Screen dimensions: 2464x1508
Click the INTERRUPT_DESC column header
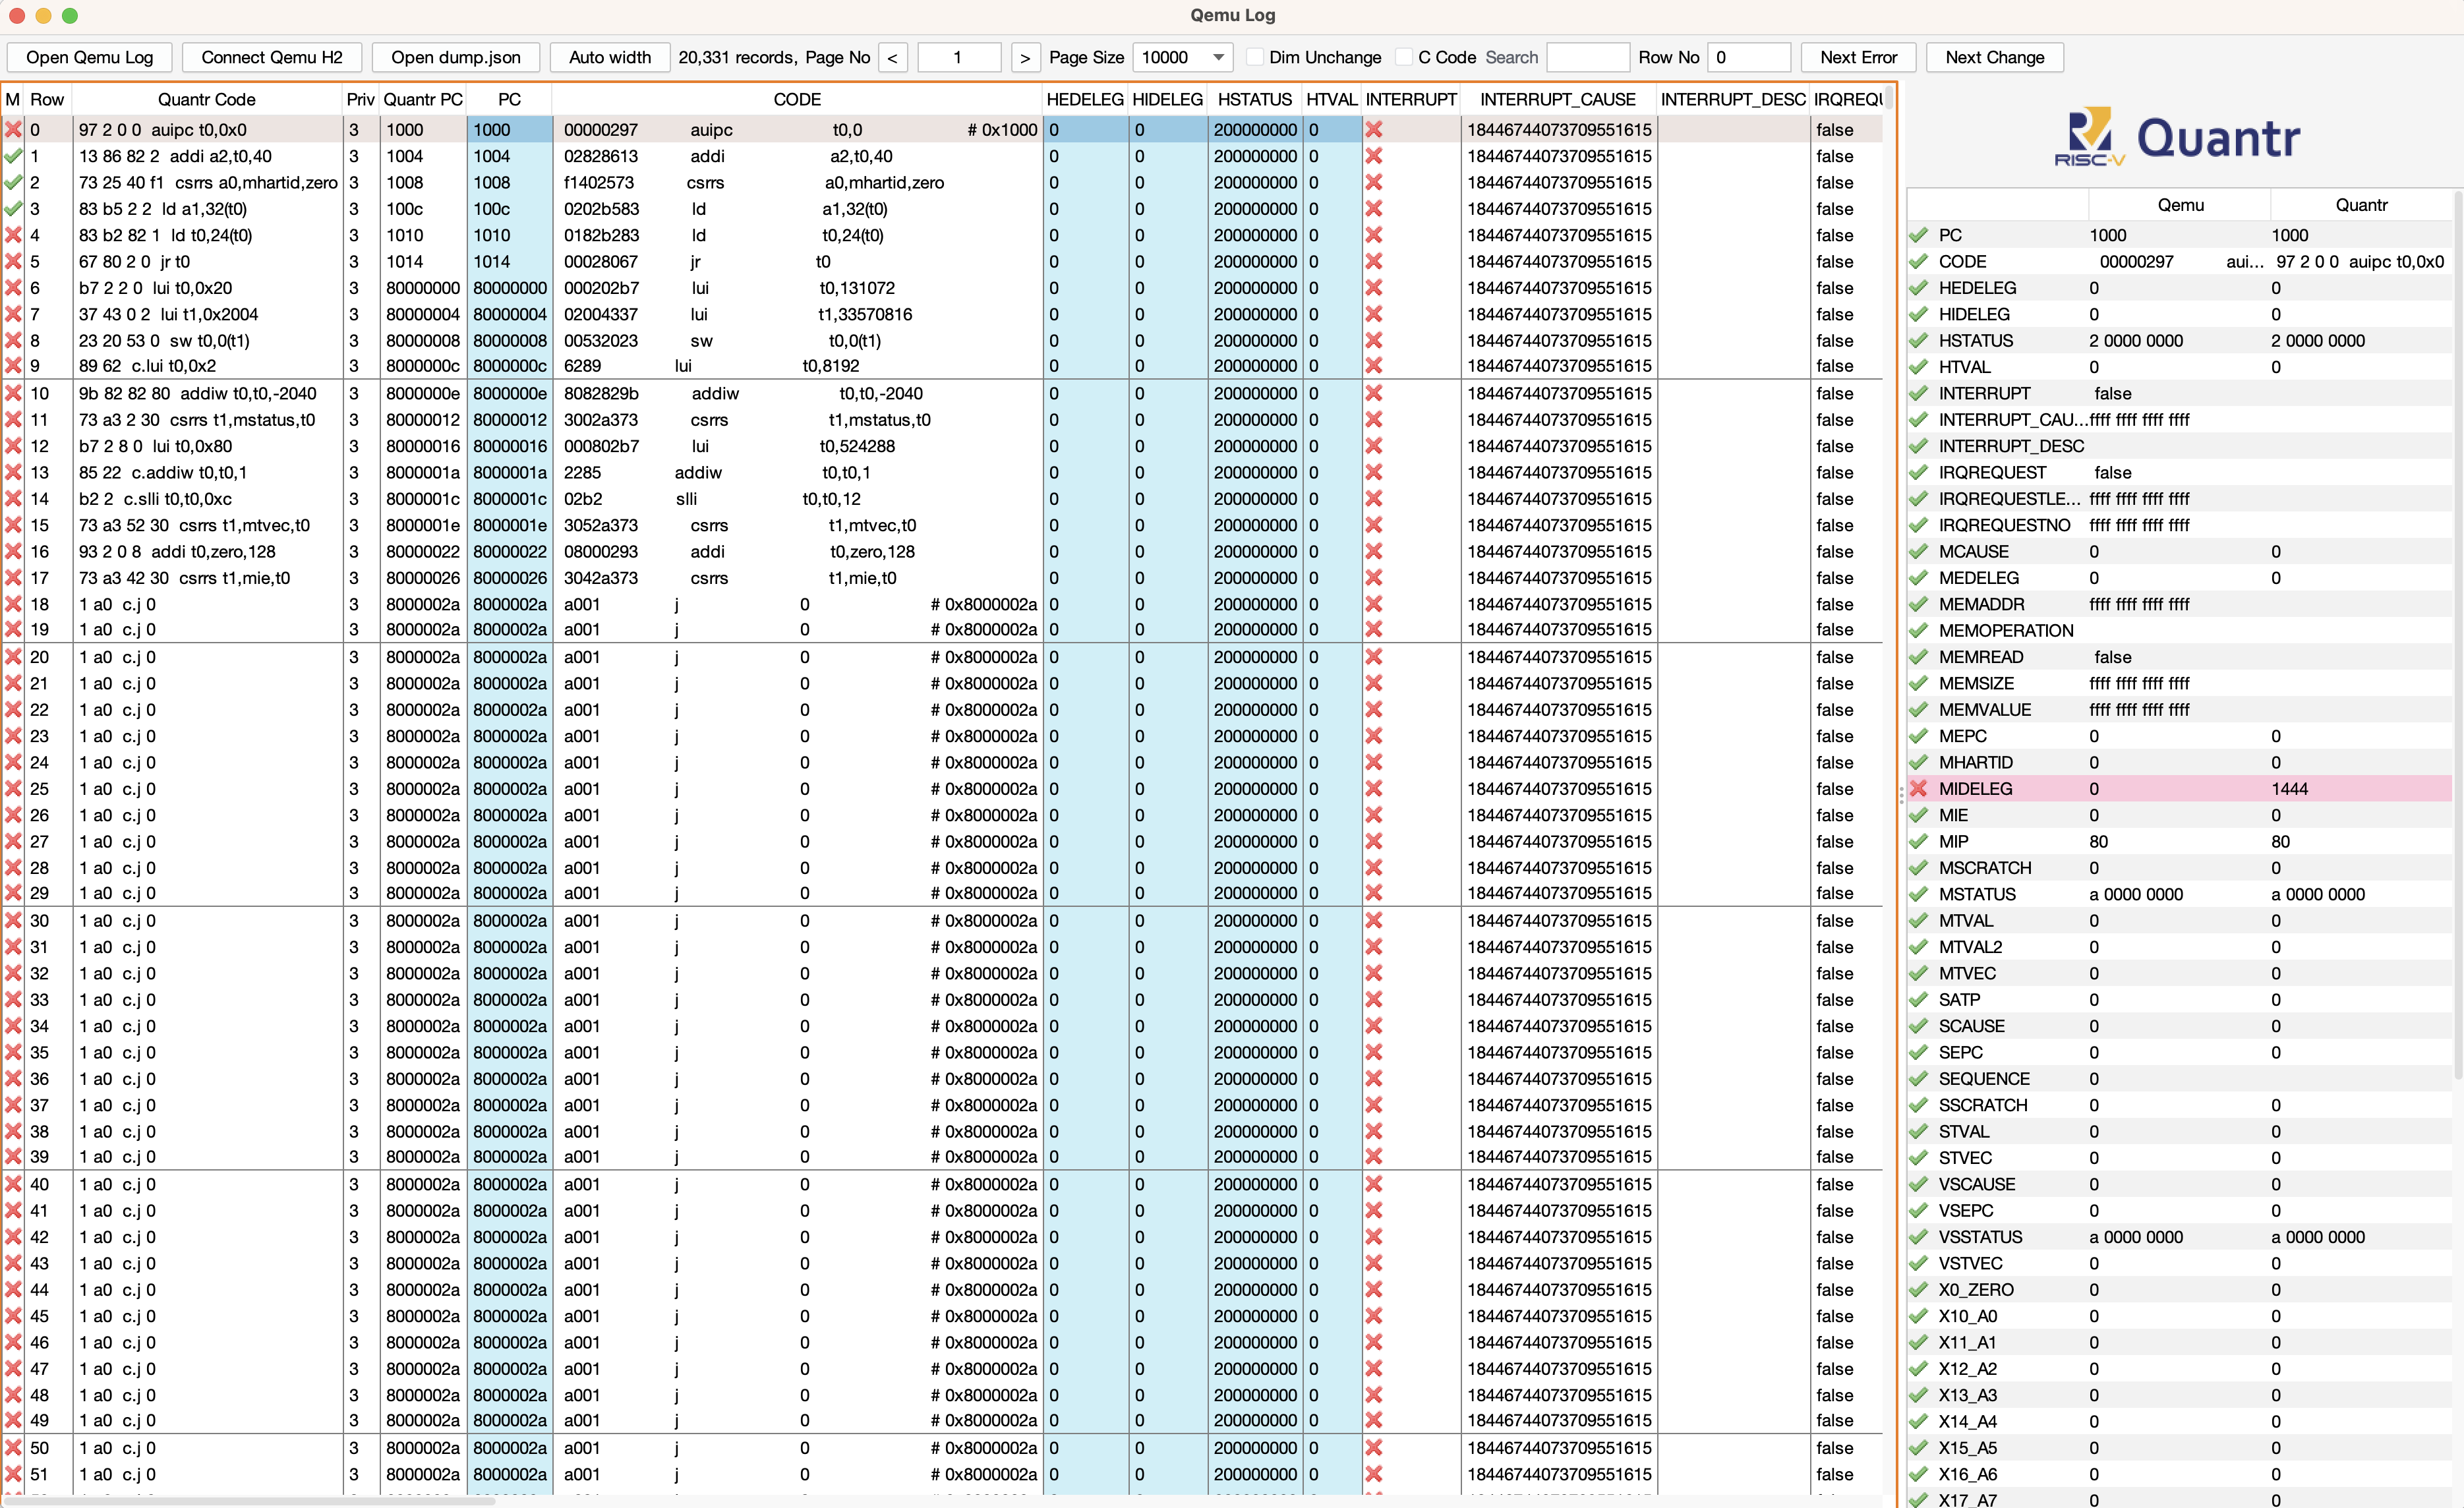point(1733,99)
